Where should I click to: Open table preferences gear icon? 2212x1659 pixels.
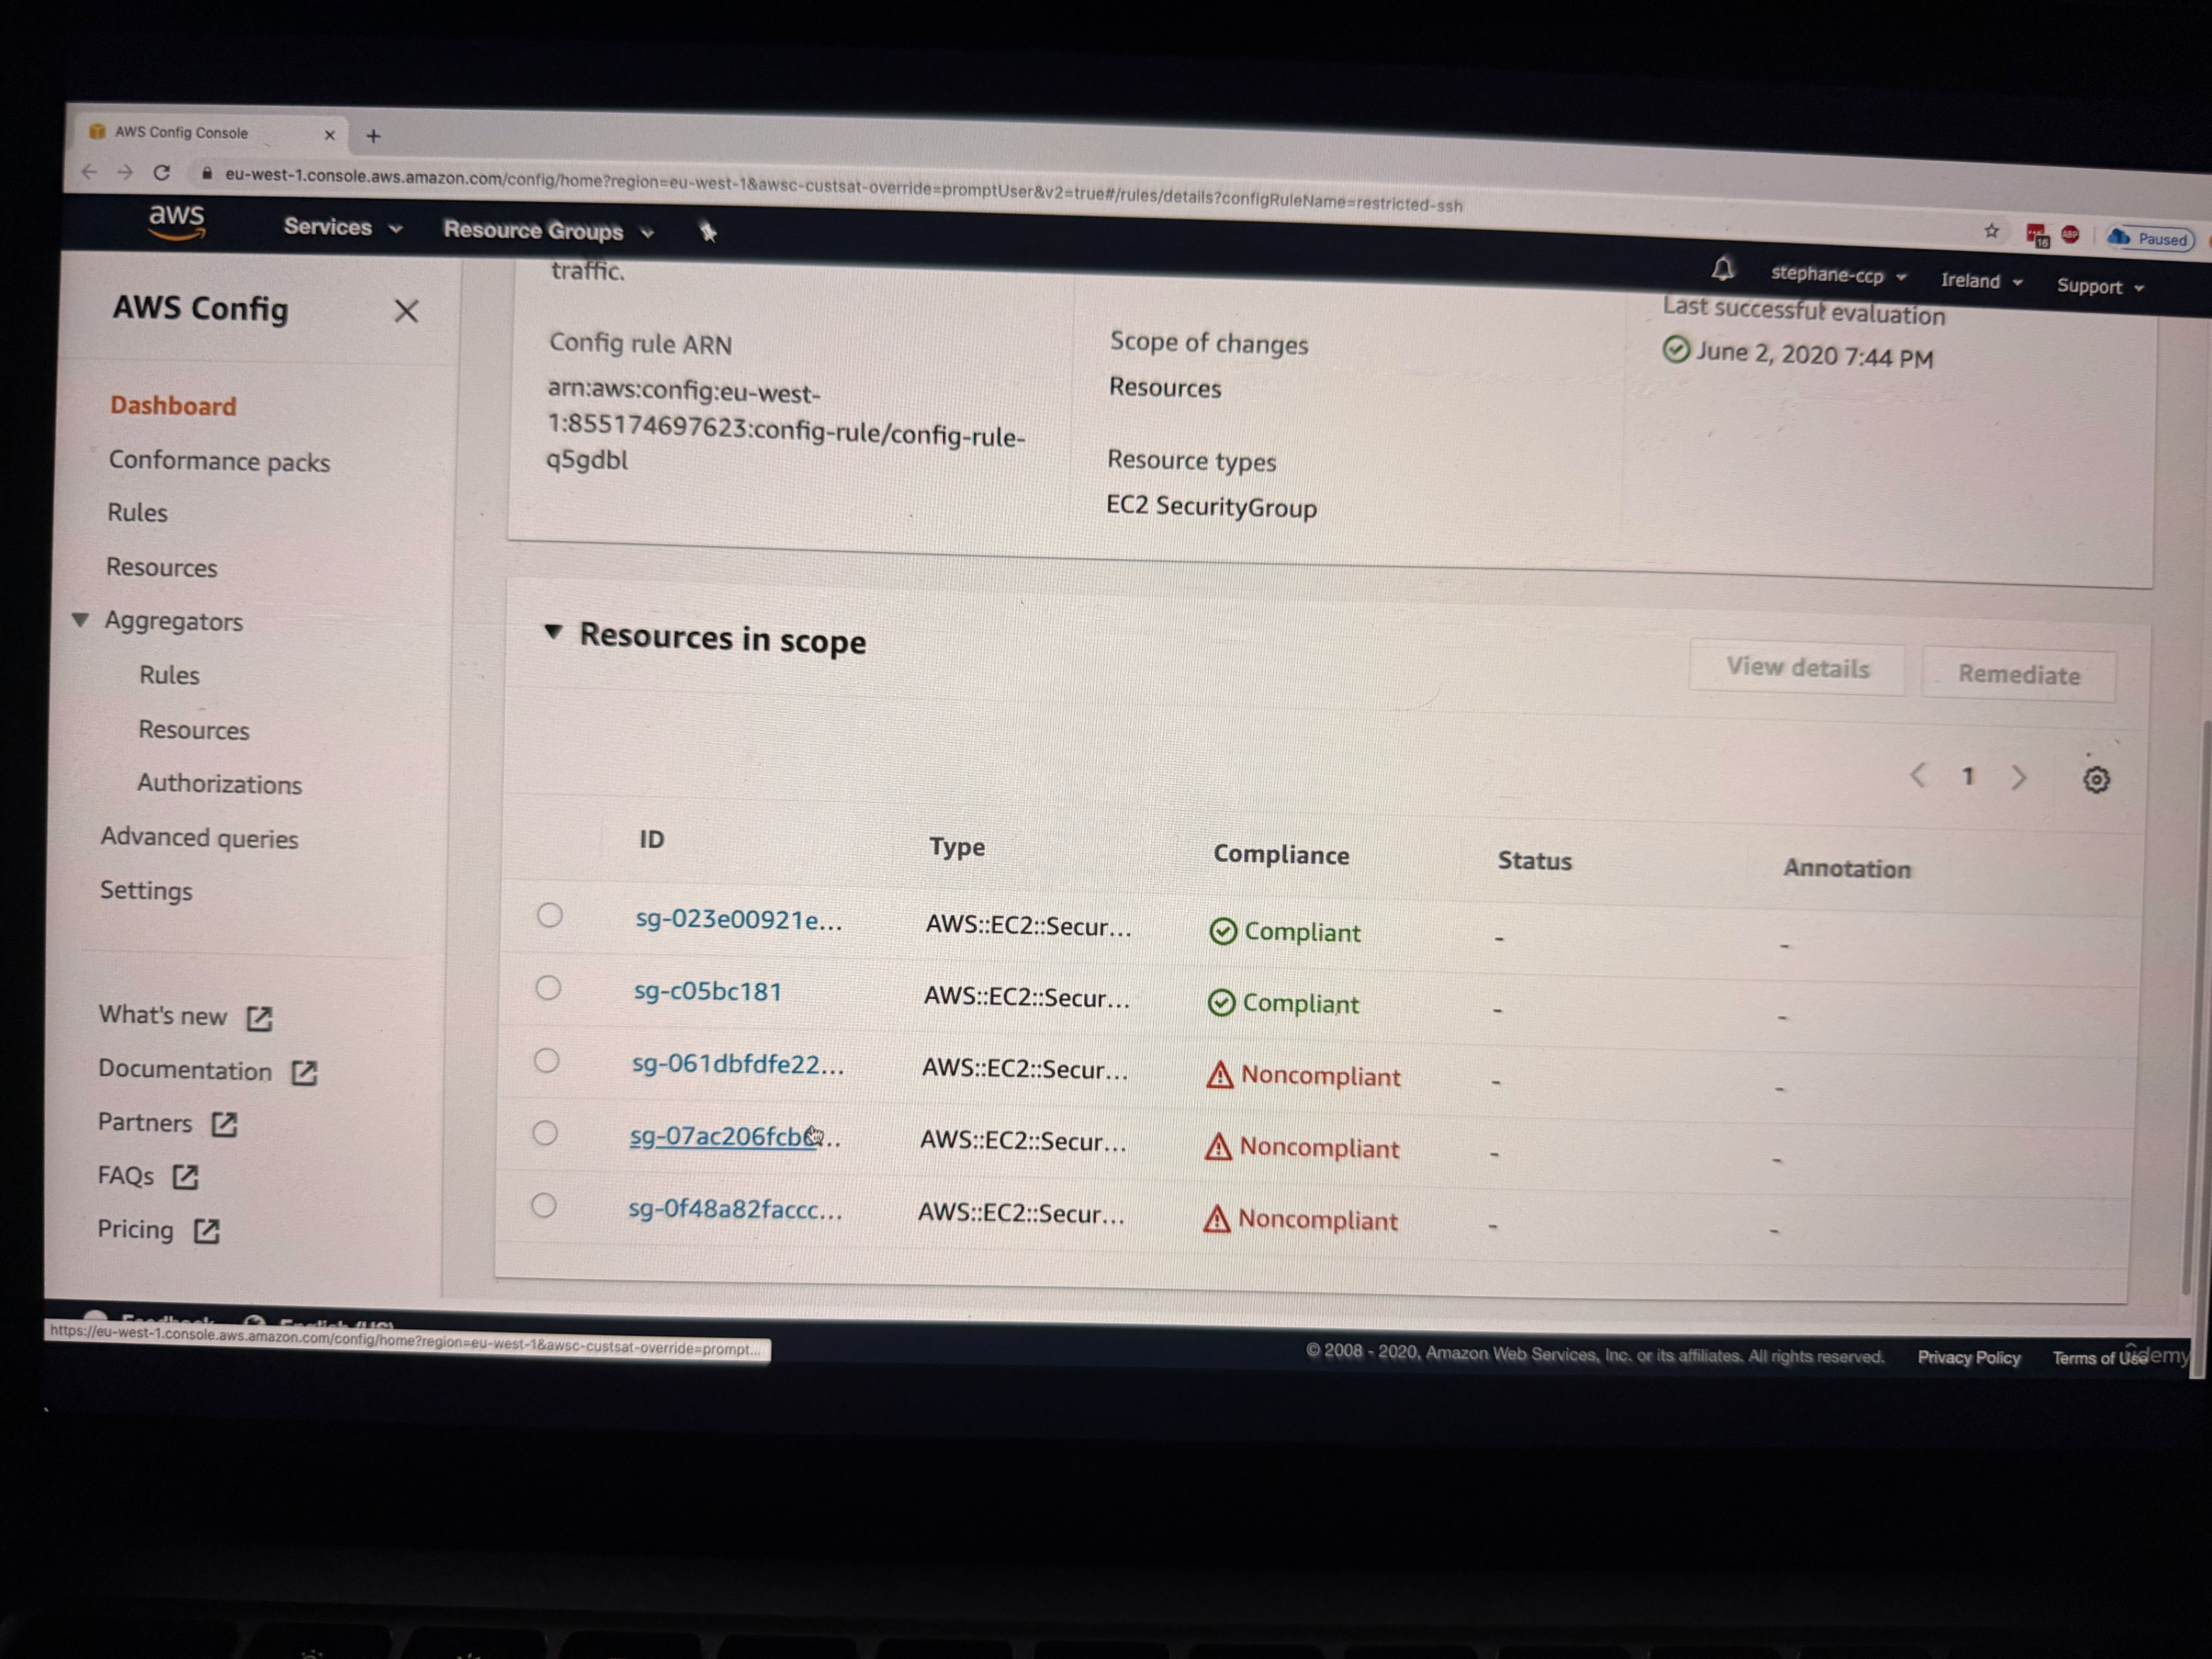pos(2096,779)
